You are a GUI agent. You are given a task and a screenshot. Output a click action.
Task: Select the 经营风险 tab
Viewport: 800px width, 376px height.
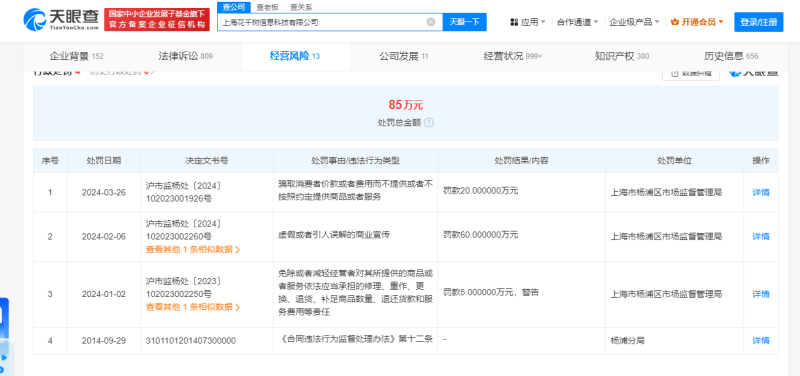295,56
